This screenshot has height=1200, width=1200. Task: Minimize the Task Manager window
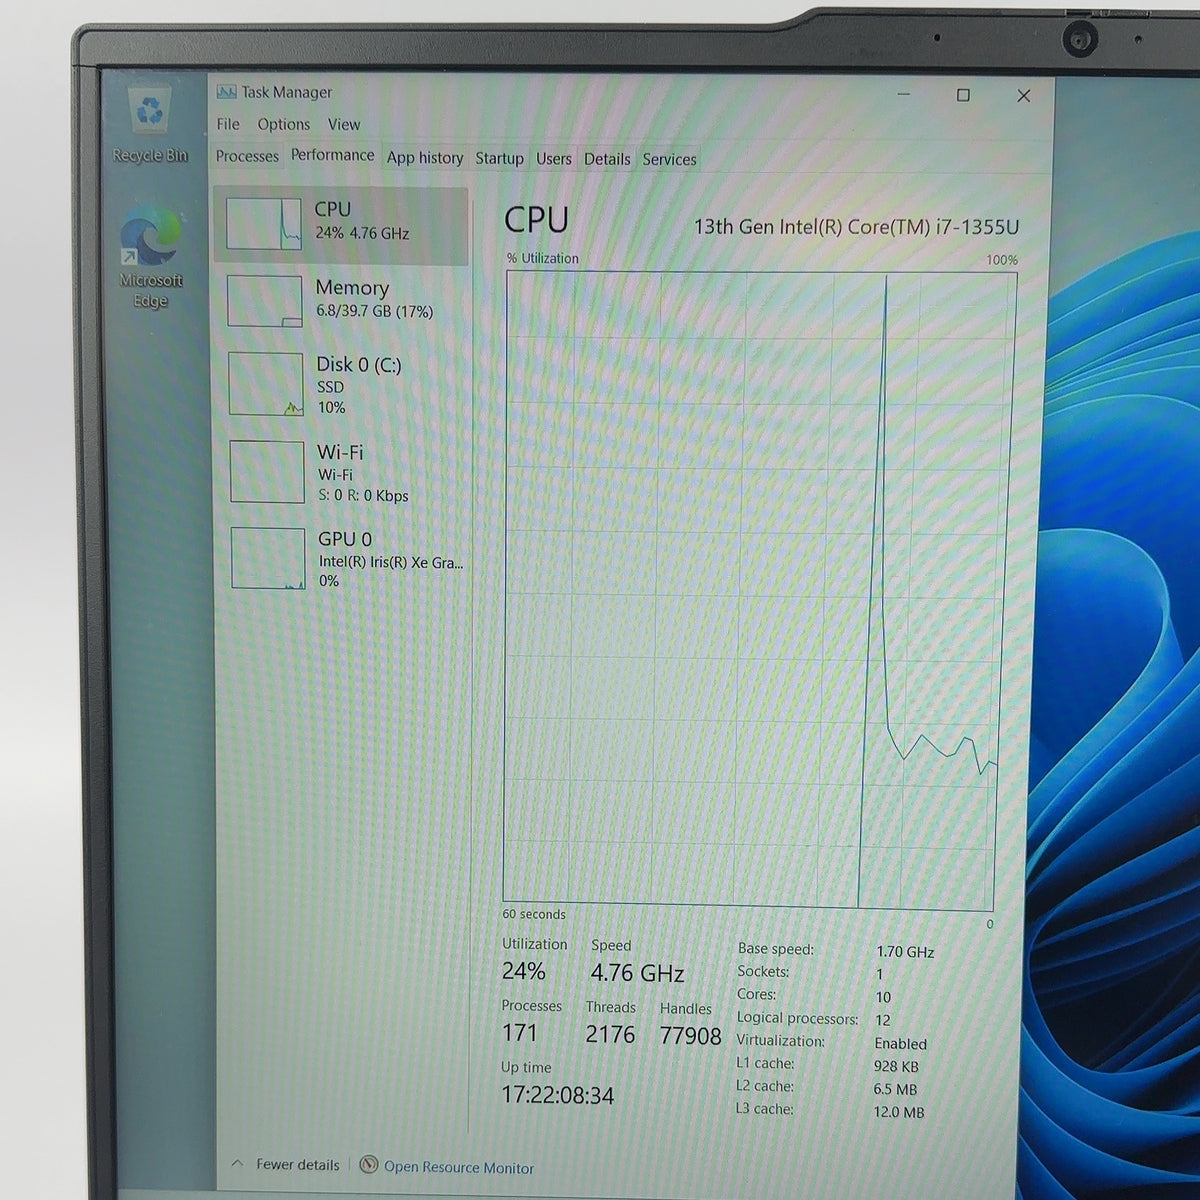904,94
